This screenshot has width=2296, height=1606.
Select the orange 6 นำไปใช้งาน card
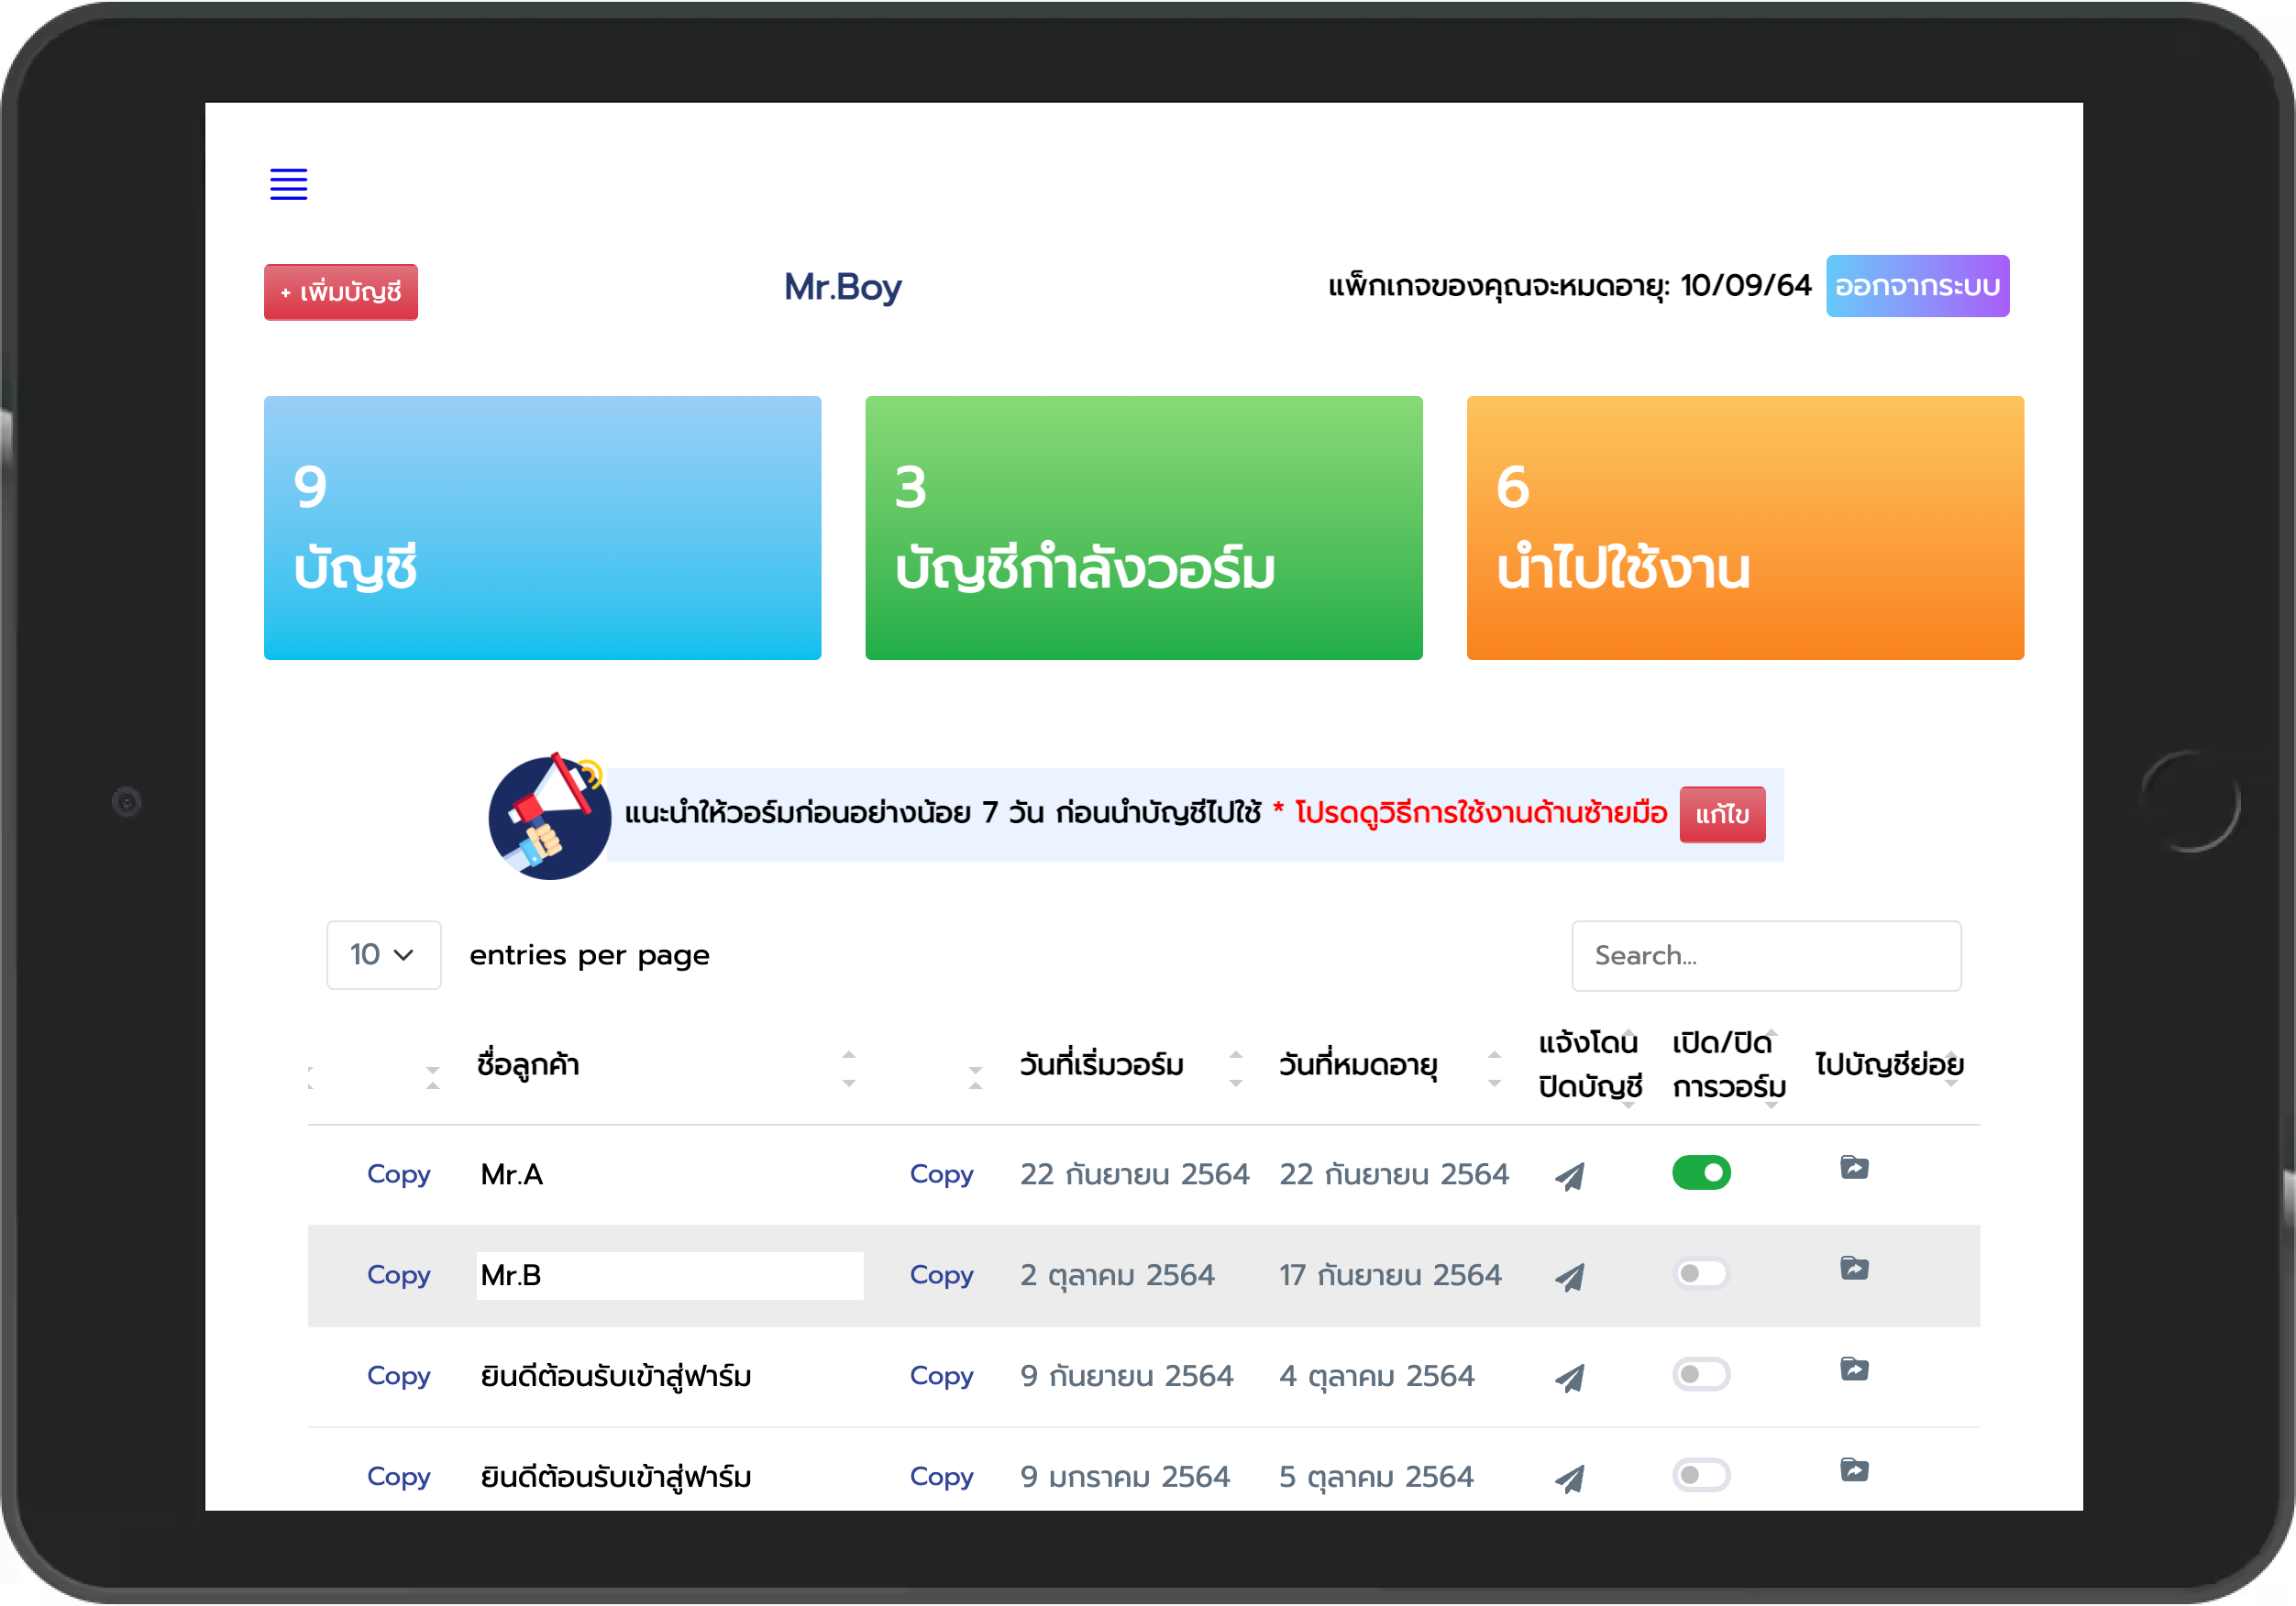pos(1745,528)
